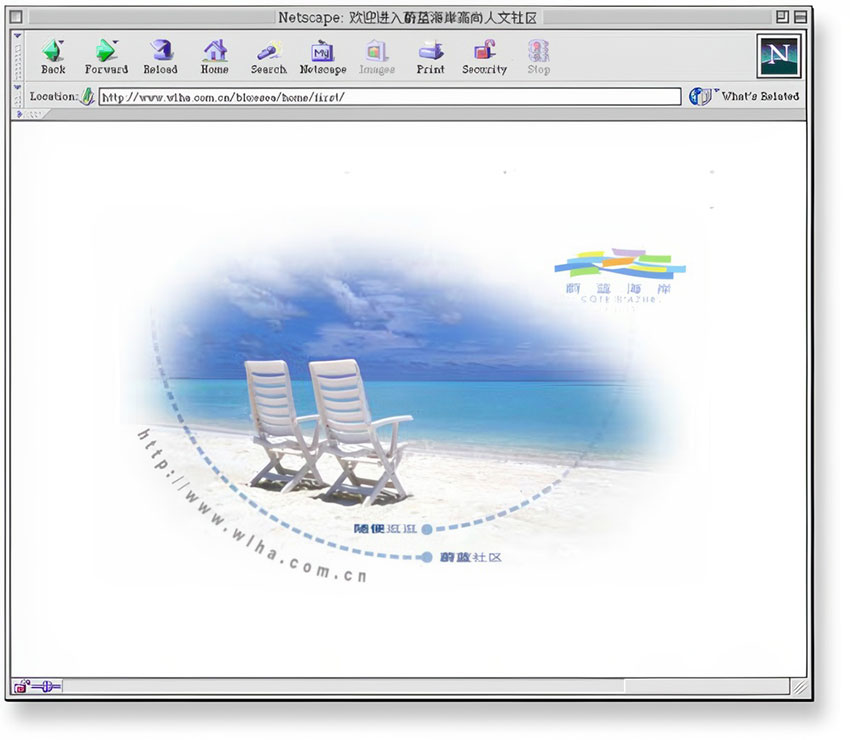Image resolution: width=850 pixels, height=740 pixels.
Task: Reload the current page
Action: tap(160, 56)
